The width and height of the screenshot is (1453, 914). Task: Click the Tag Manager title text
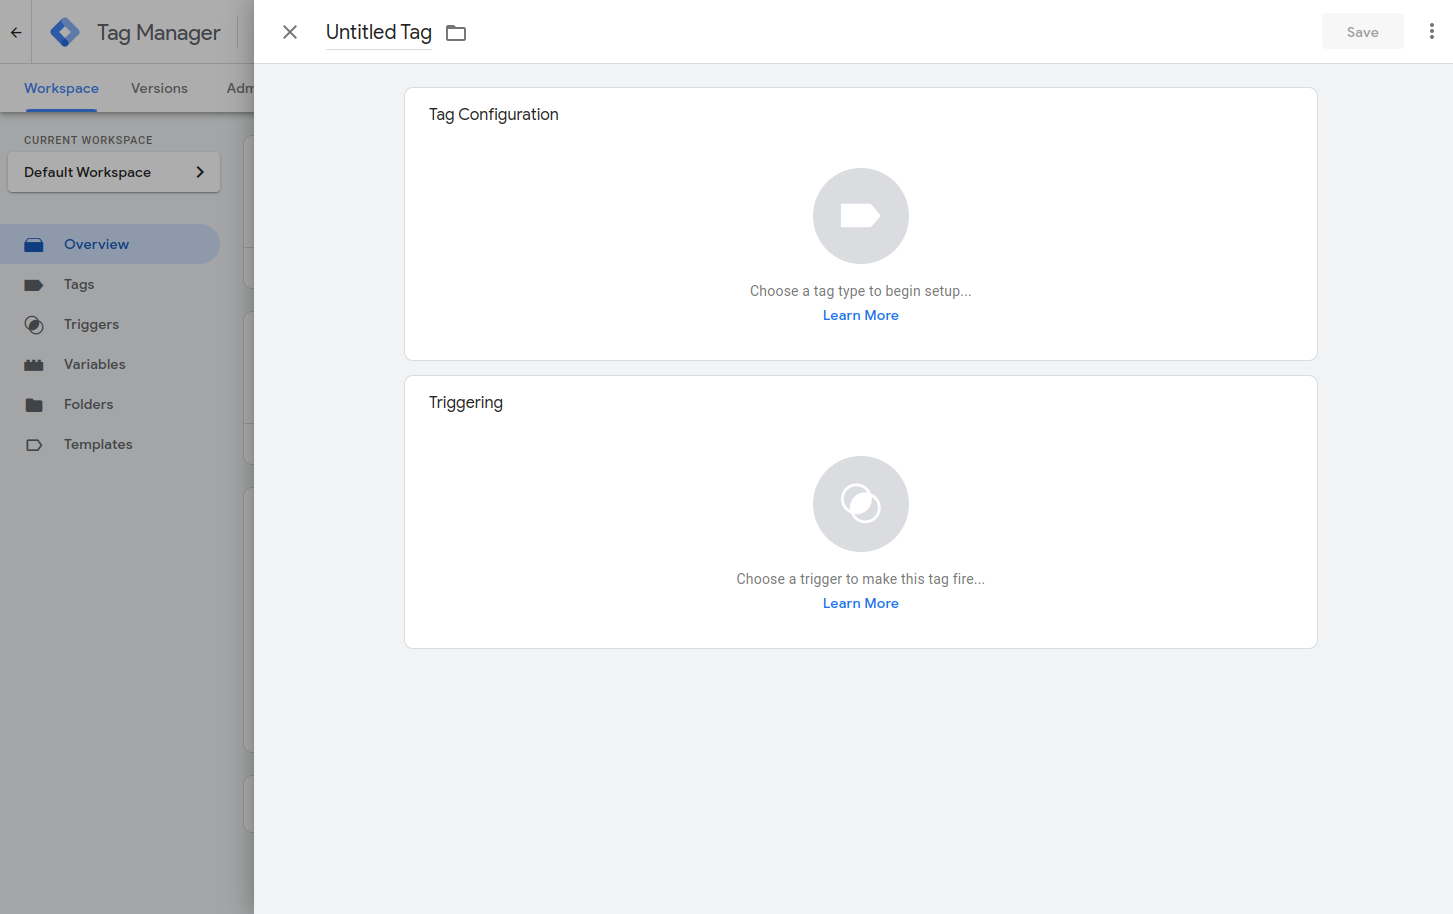point(158,32)
